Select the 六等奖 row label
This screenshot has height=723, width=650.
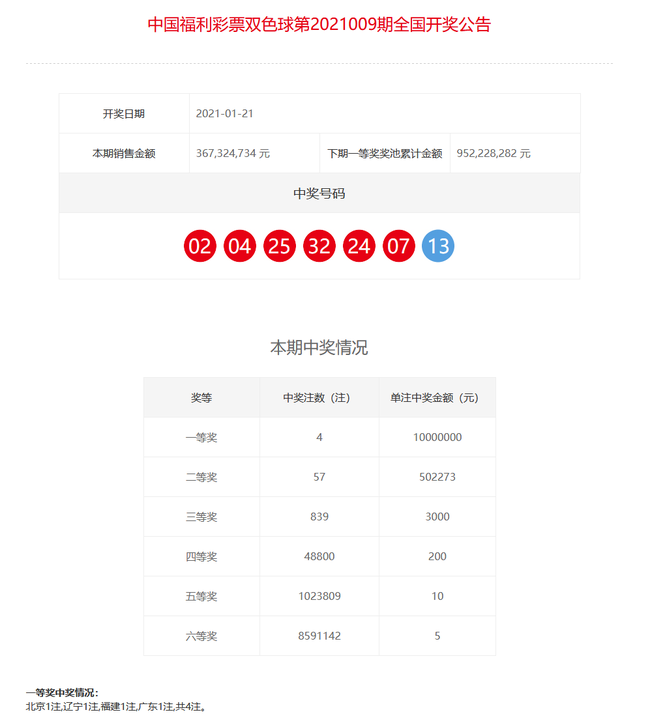click(x=201, y=636)
